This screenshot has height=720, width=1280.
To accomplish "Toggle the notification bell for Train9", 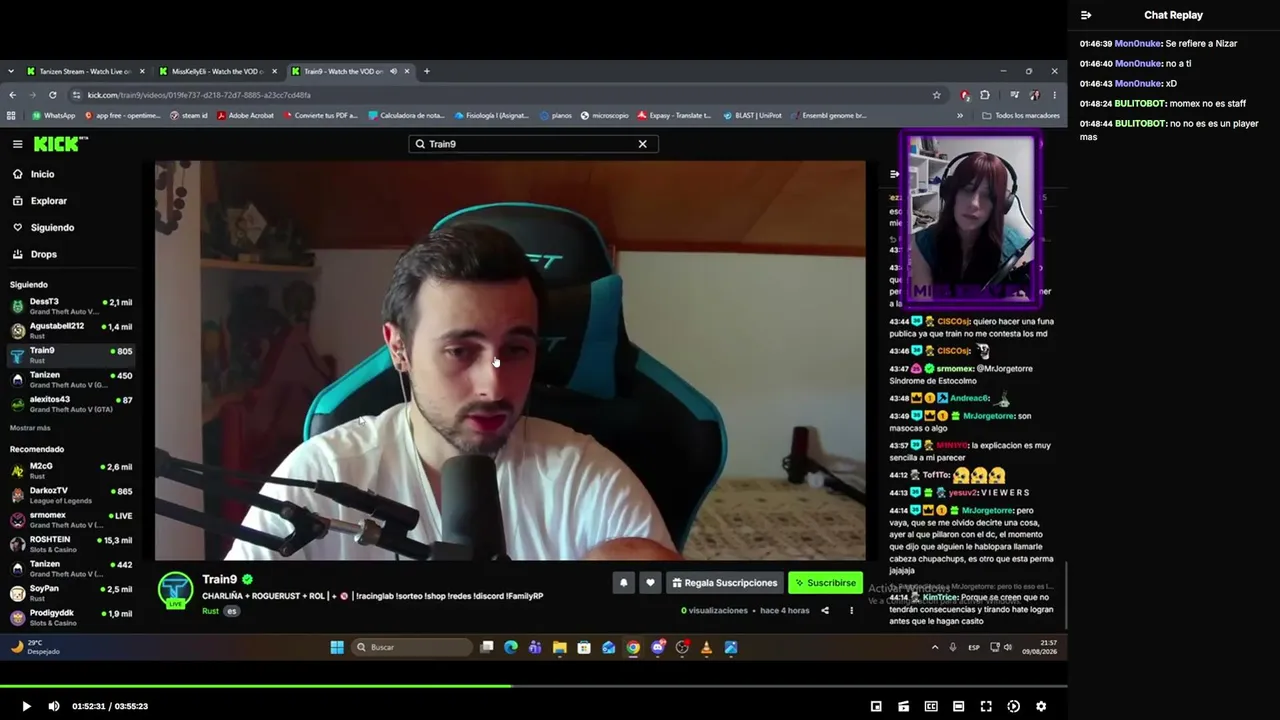I will coord(623,583).
